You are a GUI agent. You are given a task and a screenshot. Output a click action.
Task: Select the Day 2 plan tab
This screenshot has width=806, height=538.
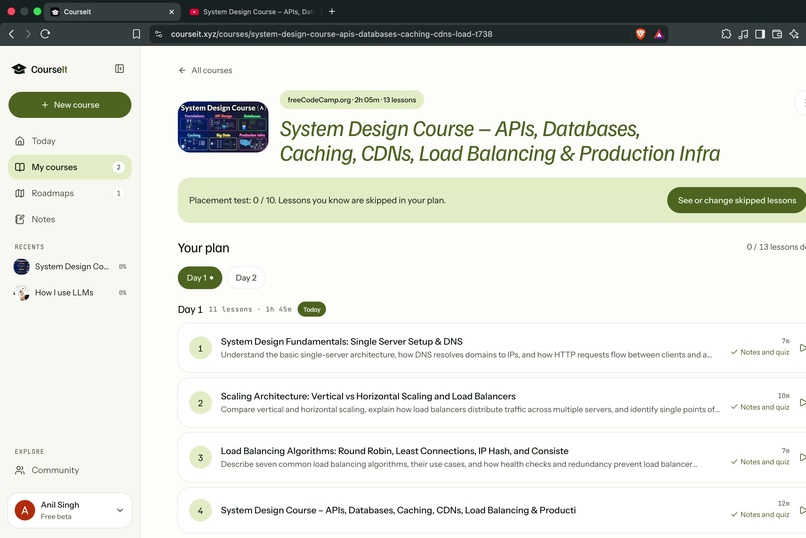(246, 278)
